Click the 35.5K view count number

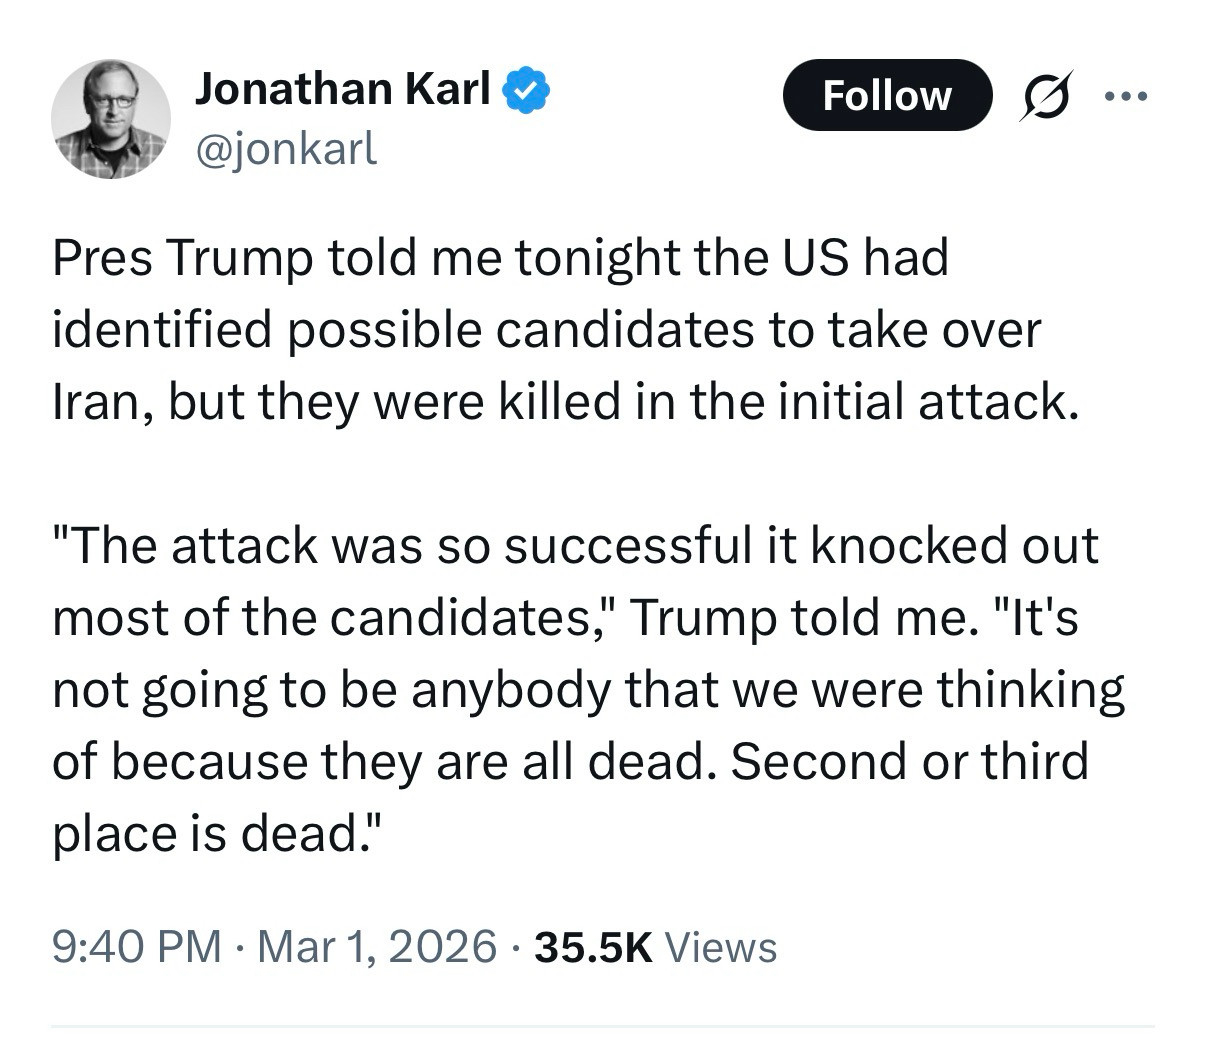pos(593,946)
